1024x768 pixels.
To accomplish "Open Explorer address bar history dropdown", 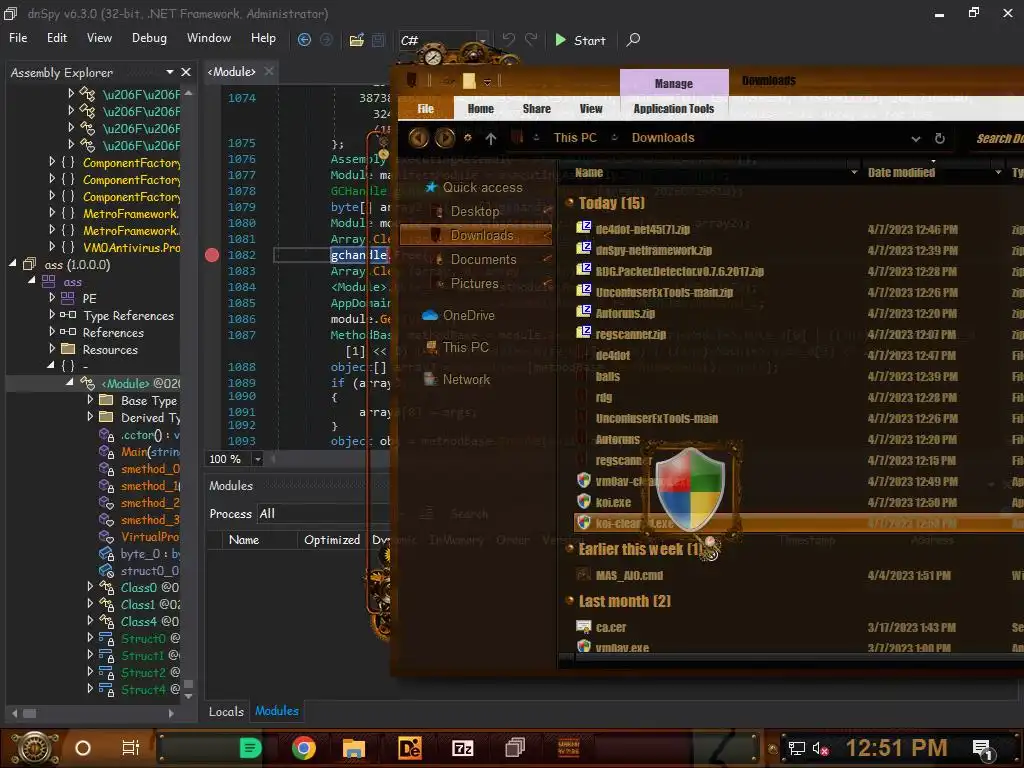I will (x=916, y=138).
